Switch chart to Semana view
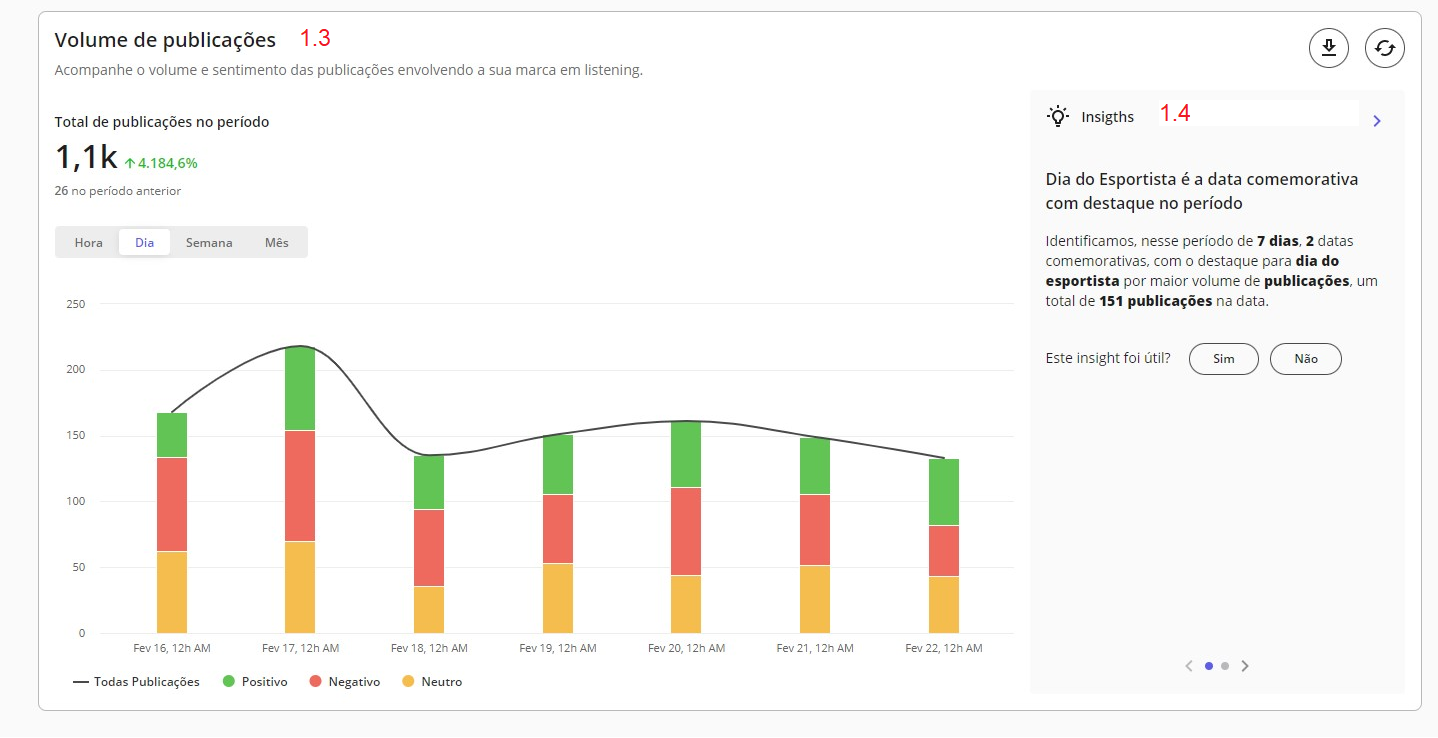The width and height of the screenshot is (1438, 738). 209,243
